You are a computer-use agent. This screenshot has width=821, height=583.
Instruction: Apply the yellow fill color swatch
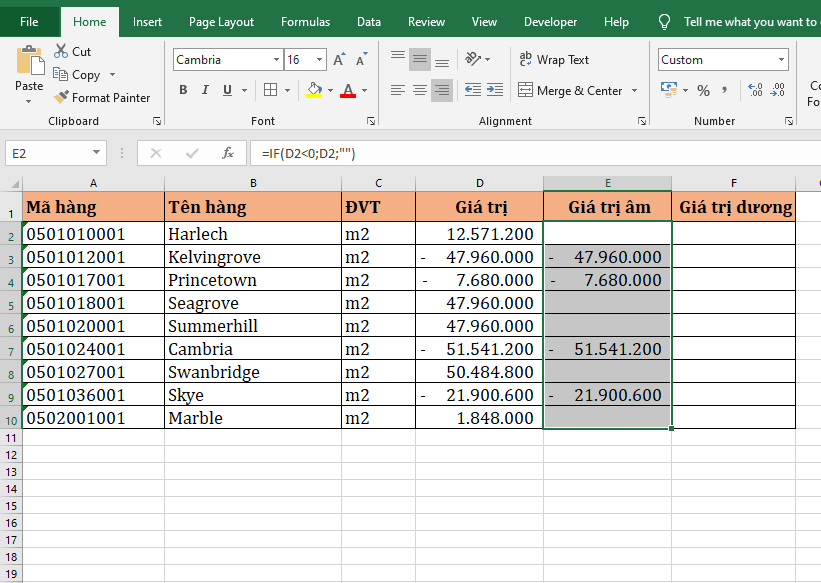click(x=314, y=91)
